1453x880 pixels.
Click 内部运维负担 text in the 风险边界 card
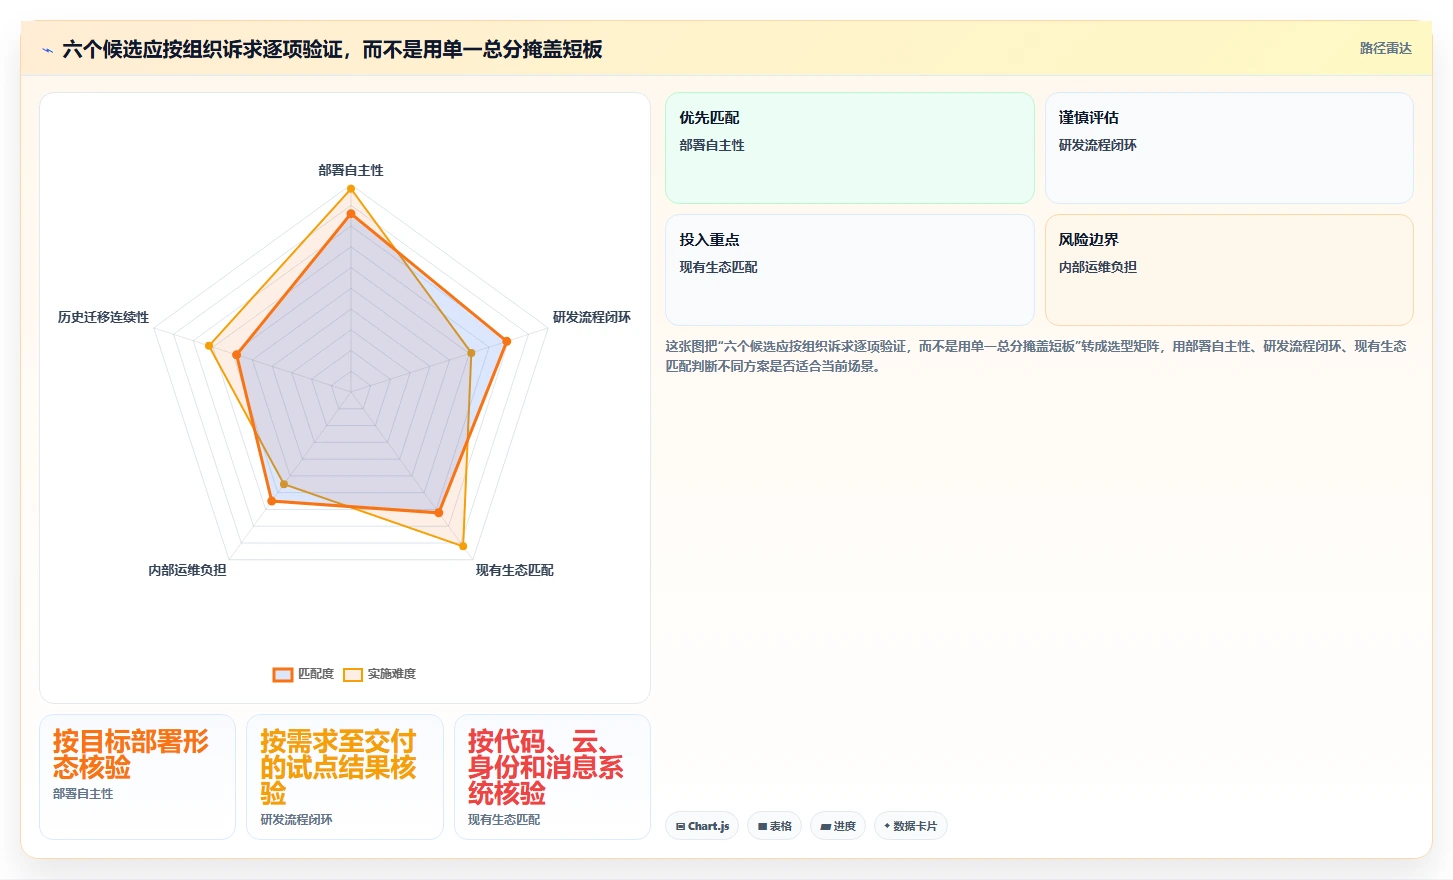click(1098, 267)
